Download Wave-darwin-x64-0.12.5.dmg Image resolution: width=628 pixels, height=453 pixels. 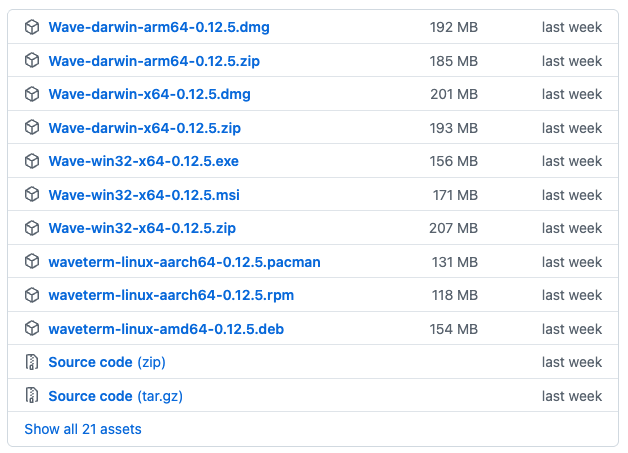(x=149, y=94)
